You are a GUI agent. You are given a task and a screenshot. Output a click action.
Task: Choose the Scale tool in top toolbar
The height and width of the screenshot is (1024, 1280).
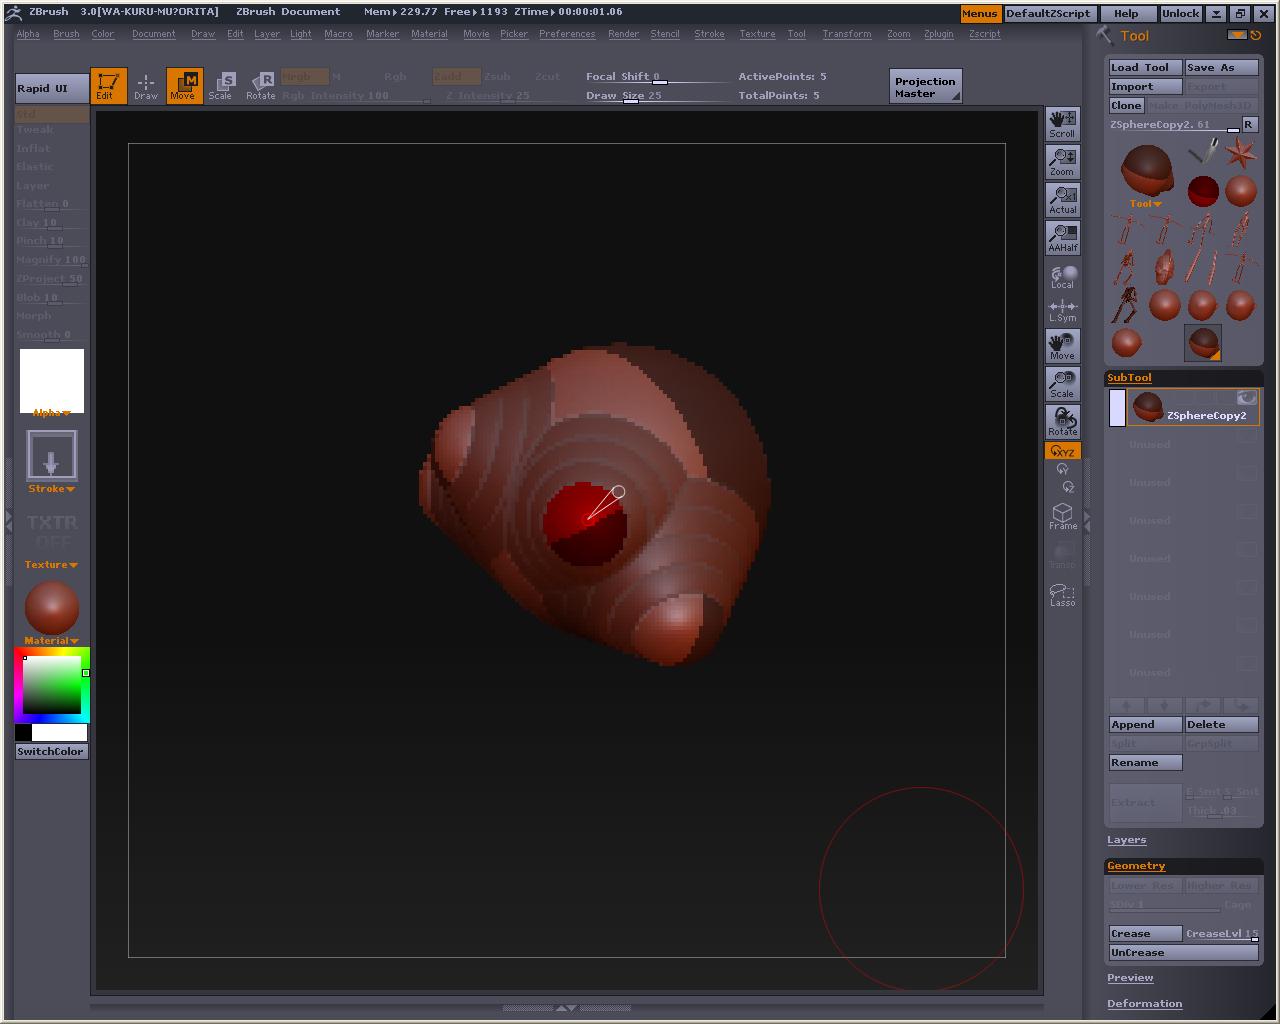click(x=220, y=86)
